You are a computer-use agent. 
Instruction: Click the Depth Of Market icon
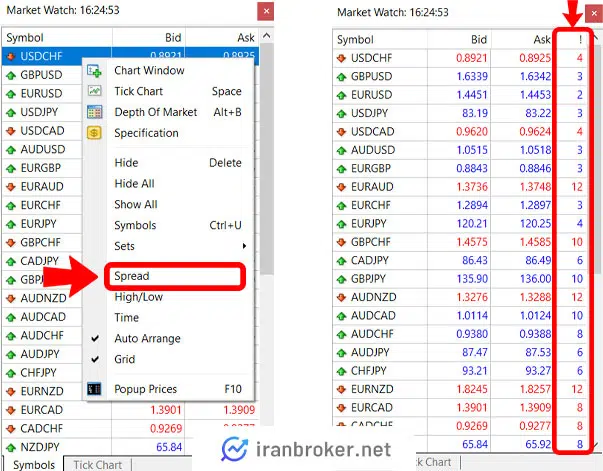point(95,112)
